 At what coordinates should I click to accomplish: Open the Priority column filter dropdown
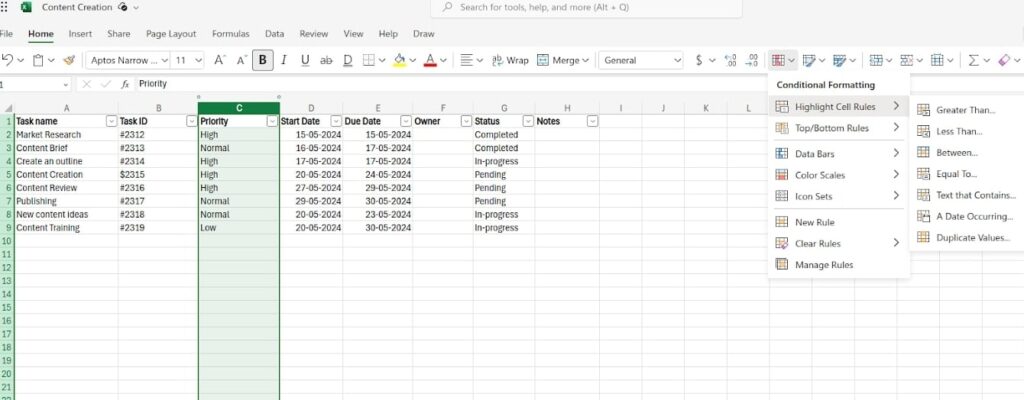pos(272,121)
